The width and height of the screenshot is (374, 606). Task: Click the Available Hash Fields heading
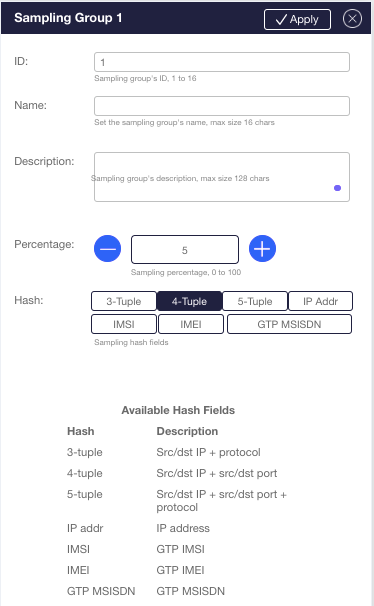pyautogui.click(x=178, y=410)
